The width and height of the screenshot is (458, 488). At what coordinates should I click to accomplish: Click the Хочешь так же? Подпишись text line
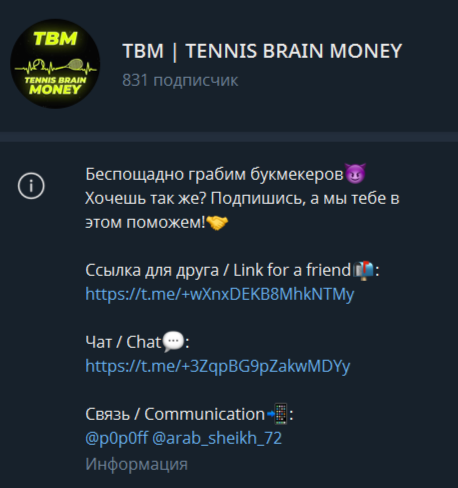[x=196, y=198]
